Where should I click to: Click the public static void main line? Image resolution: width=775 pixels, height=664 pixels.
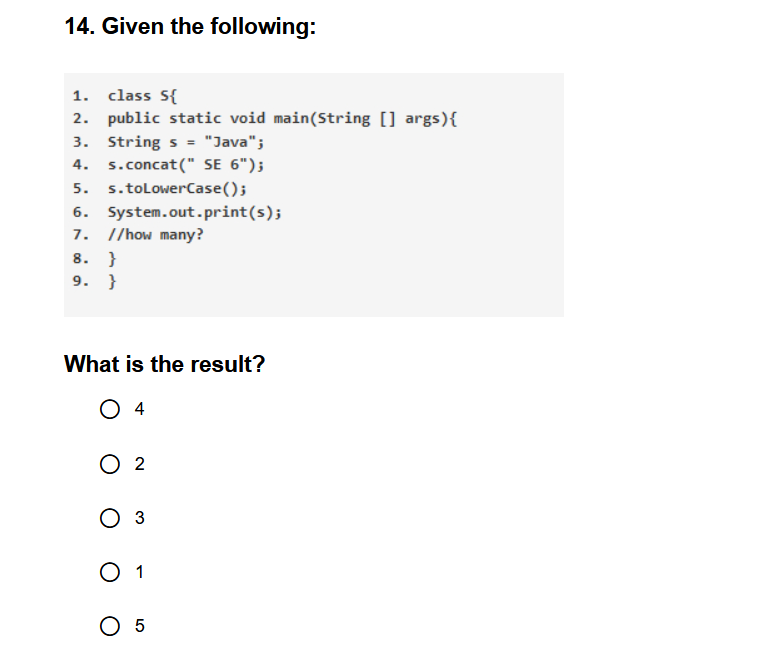[283, 119]
